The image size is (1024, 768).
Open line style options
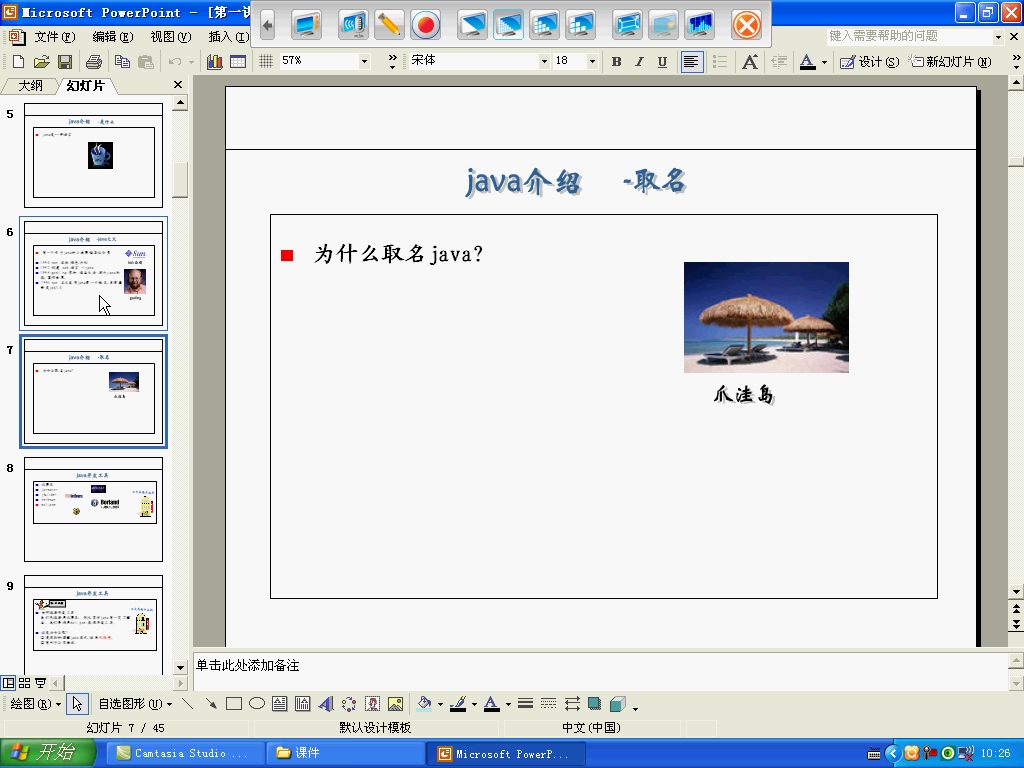525,703
